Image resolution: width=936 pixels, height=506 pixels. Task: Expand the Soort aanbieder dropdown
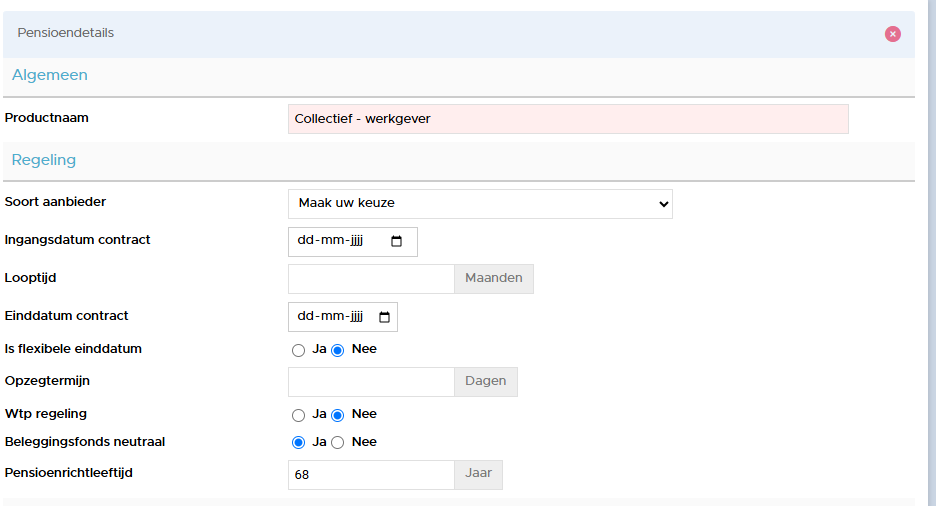click(480, 204)
